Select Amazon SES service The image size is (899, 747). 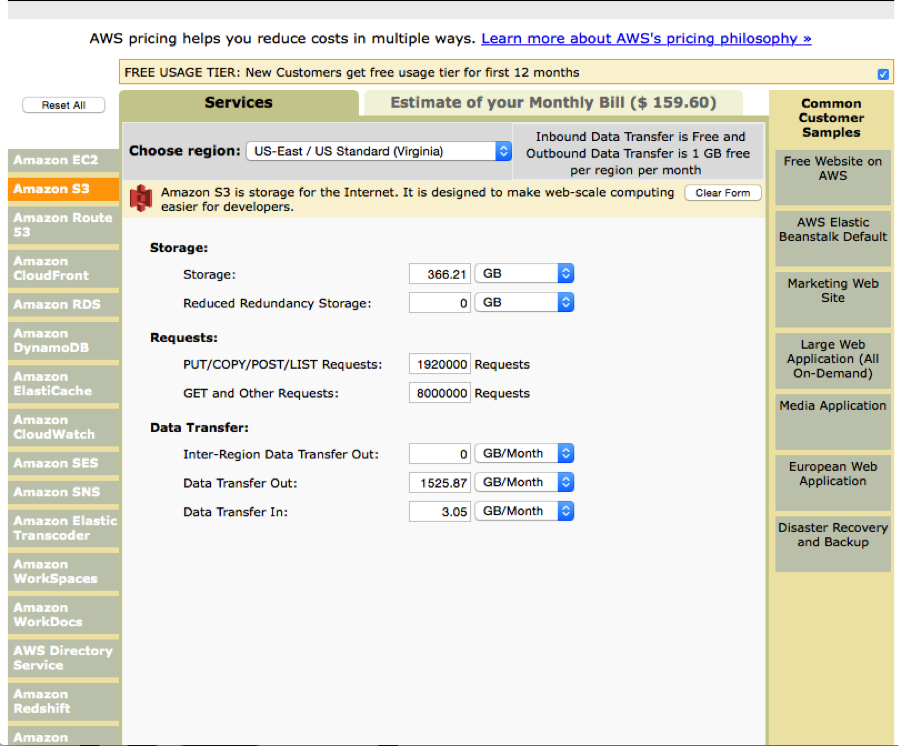(64, 463)
